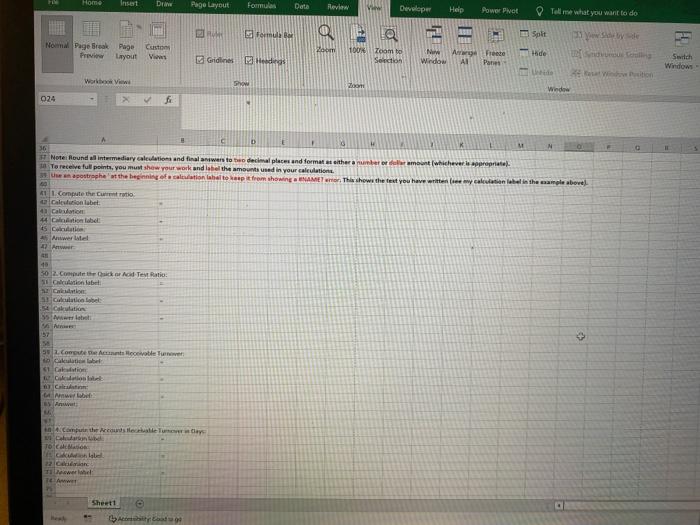
Task: Open the Accessibility checker status
Action: (x=146, y=519)
